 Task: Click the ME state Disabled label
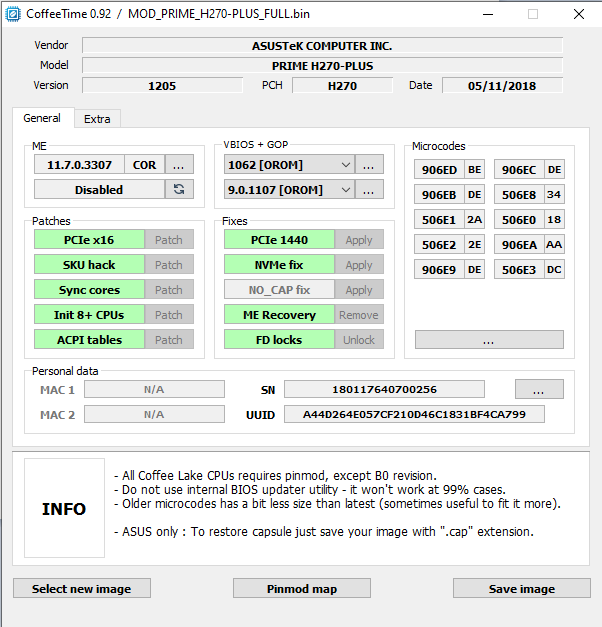99,189
